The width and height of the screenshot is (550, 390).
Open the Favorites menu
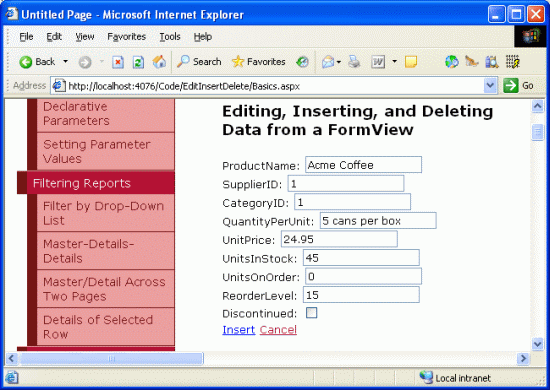[126, 37]
